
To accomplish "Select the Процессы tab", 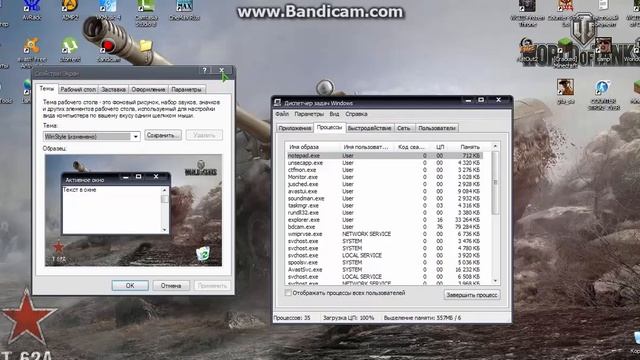I will click(x=329, y=127).
